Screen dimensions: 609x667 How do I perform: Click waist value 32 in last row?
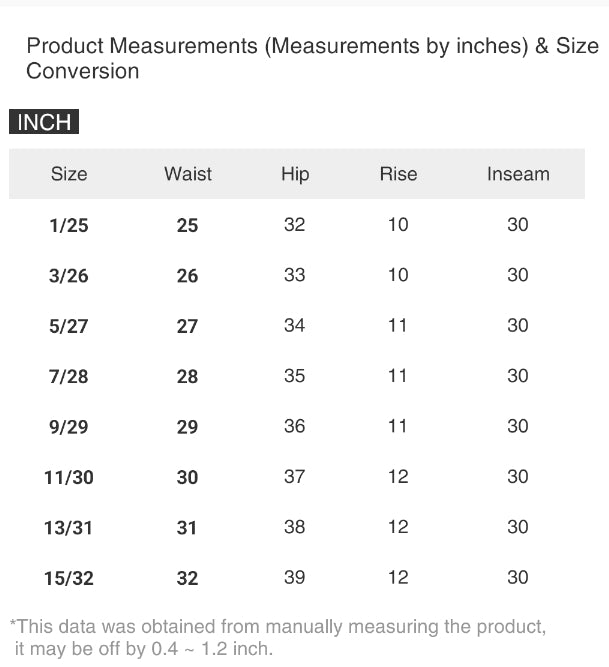coord(187,578)
